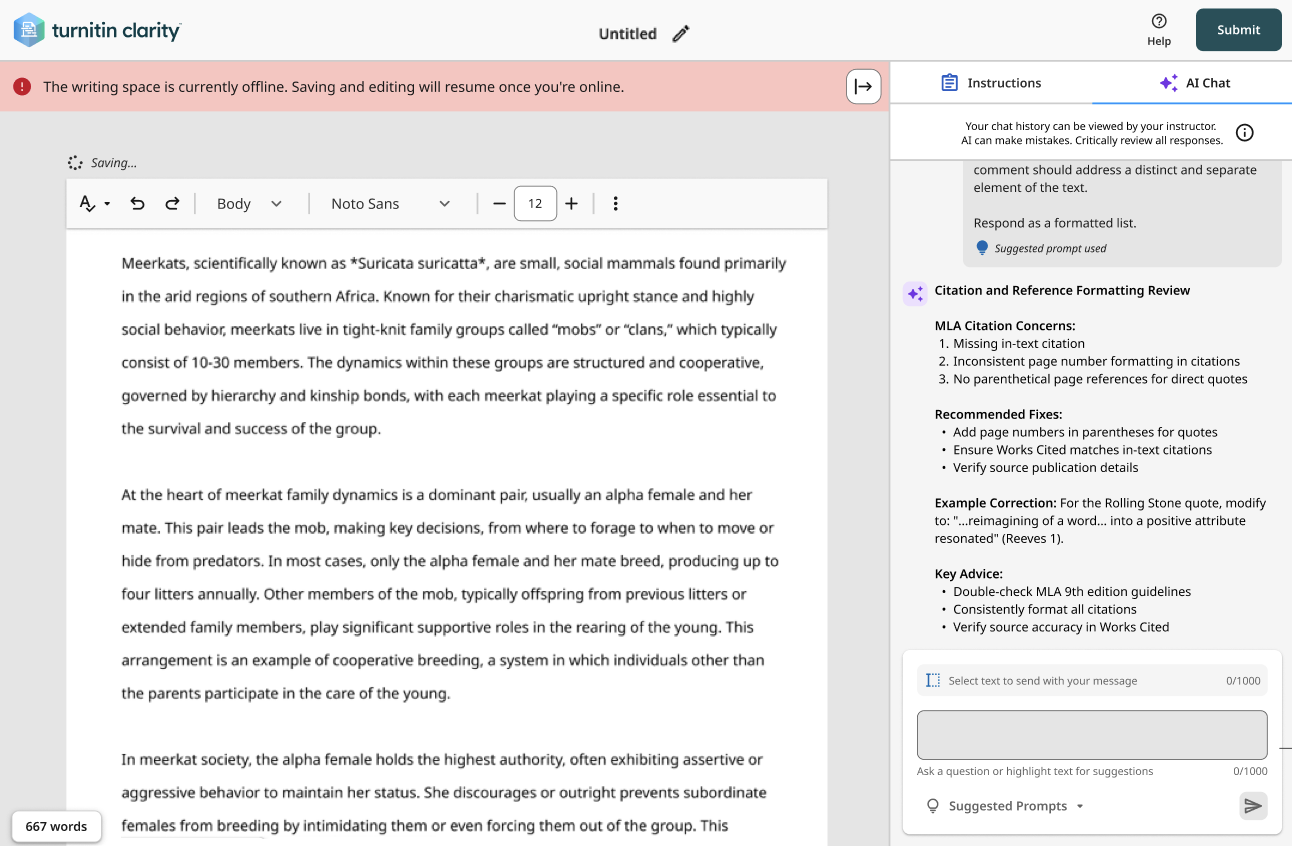This screenshot has width=1293, height=846.
Task: Click the offline error alert icon
Action: (x=22, y=87)
